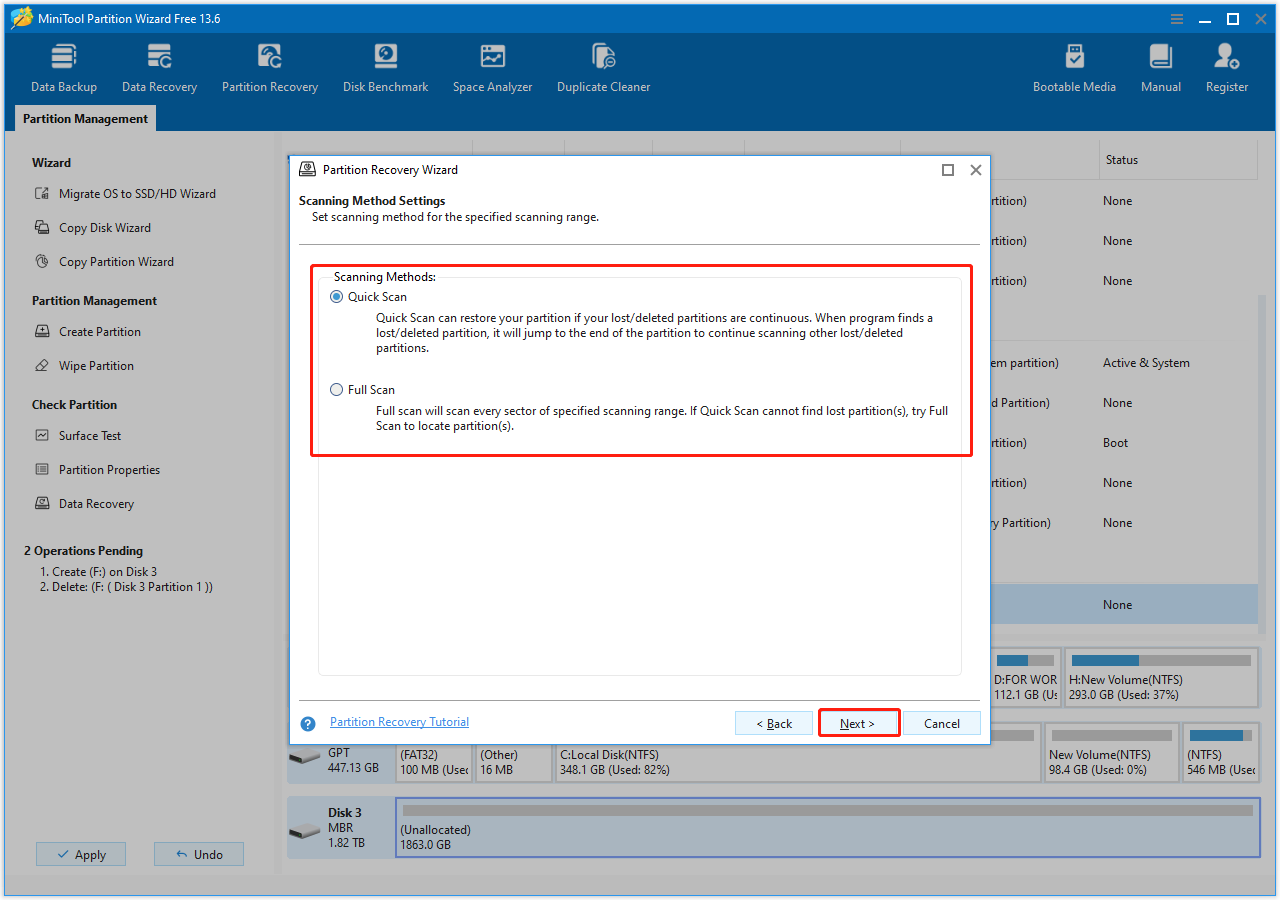This screenshot has width=1280, height=900.
Task: Open the Partition Recovery Tutorial link
Action: [399, 721]
